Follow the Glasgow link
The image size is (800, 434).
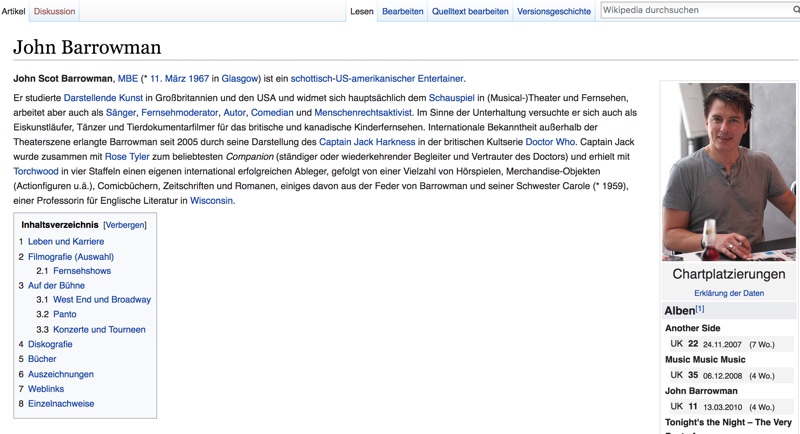[239, 79]
